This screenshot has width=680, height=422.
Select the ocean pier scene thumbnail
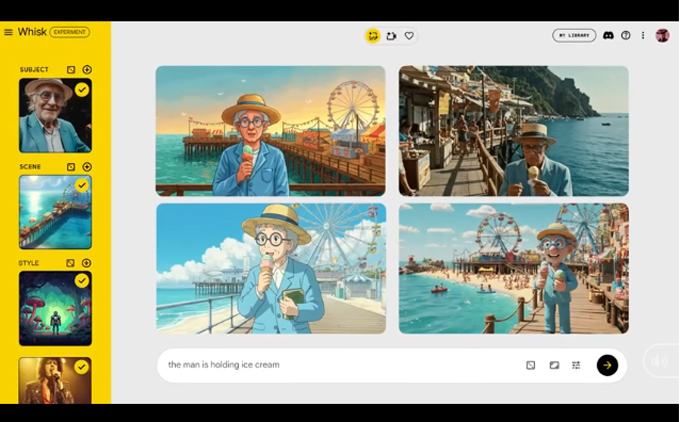click(55, 212)
